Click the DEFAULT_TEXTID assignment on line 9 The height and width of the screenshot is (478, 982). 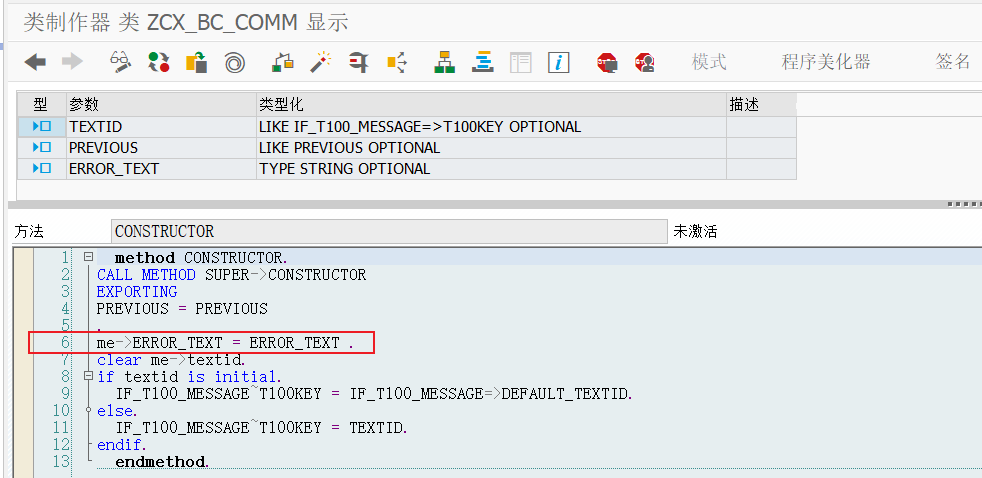[x=375, y=393]
